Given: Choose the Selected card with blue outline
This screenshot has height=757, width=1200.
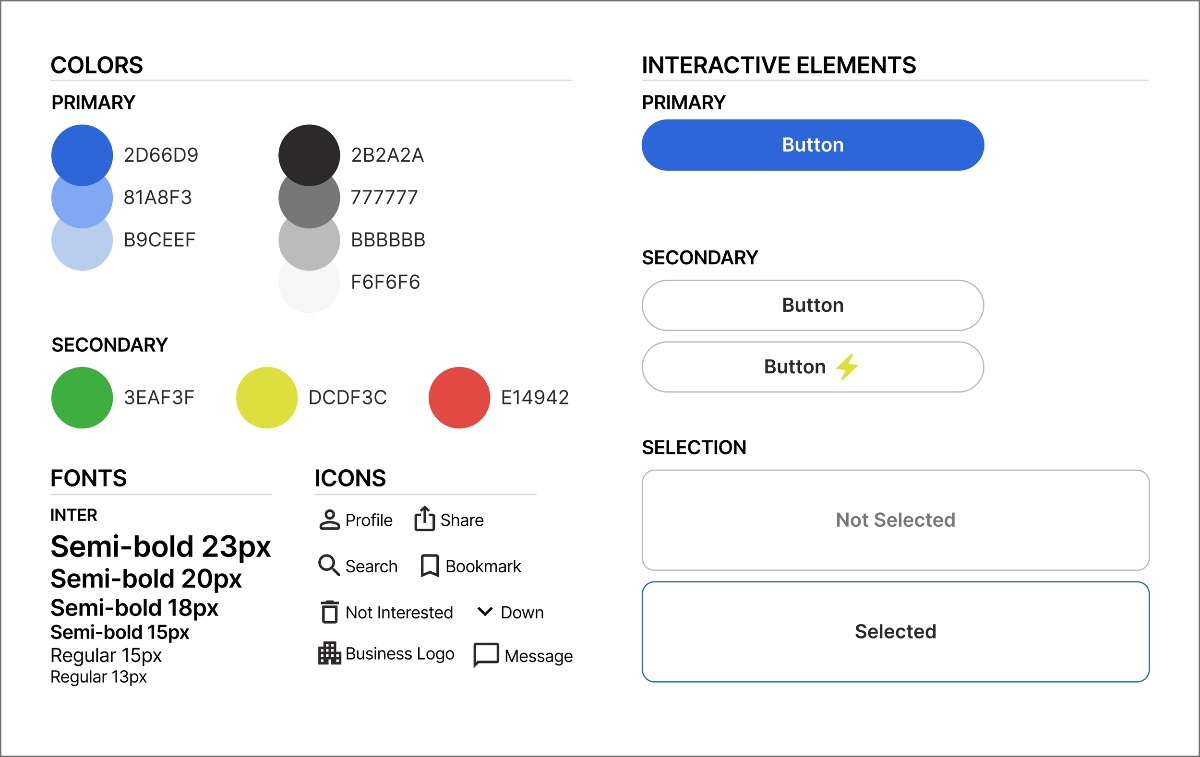Looking at the screenshot, I should tap(896, 632).
